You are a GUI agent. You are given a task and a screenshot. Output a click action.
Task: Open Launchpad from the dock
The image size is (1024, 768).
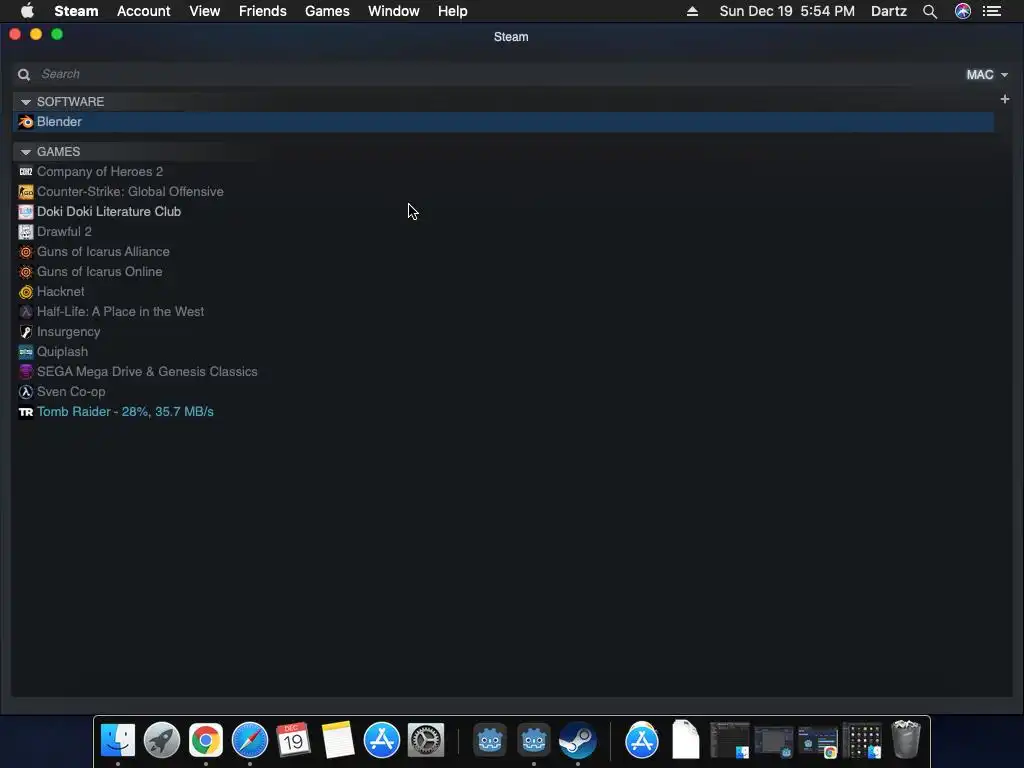(162, 740)
